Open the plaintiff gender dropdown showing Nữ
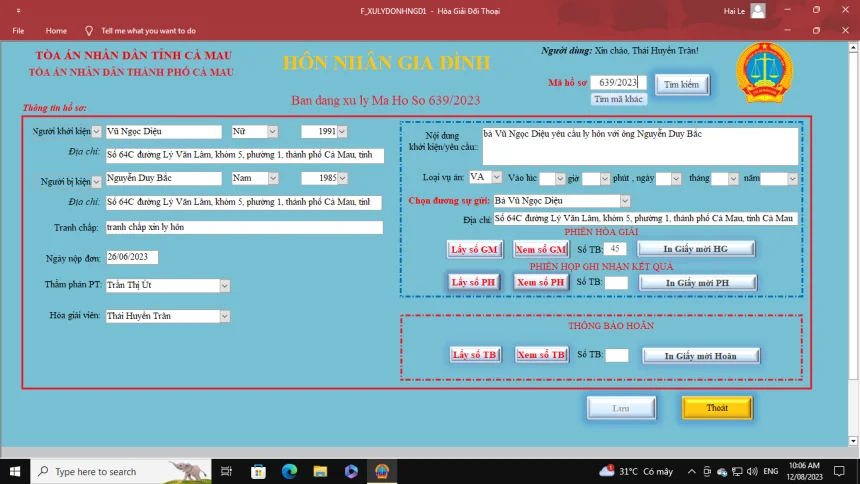This screenshot has width=860, height=484. pos(271,131)
